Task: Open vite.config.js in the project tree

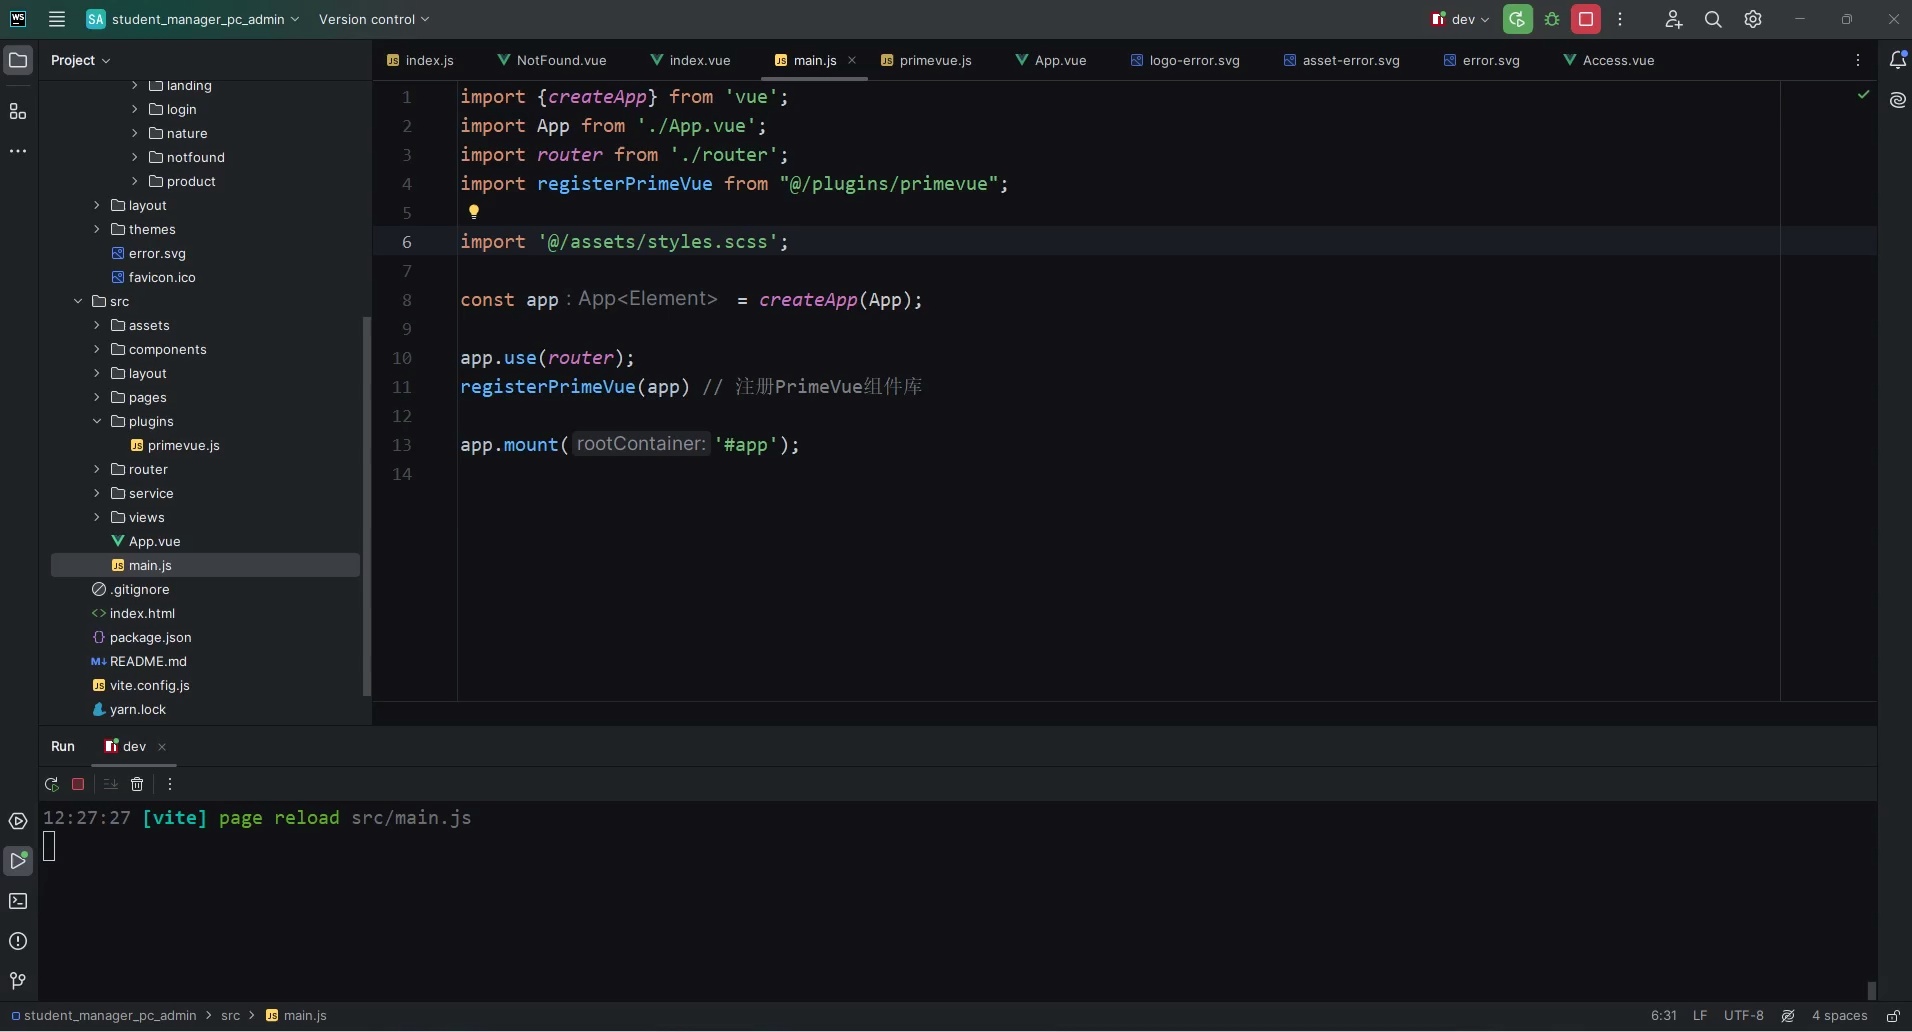Action: click(149, 685)
